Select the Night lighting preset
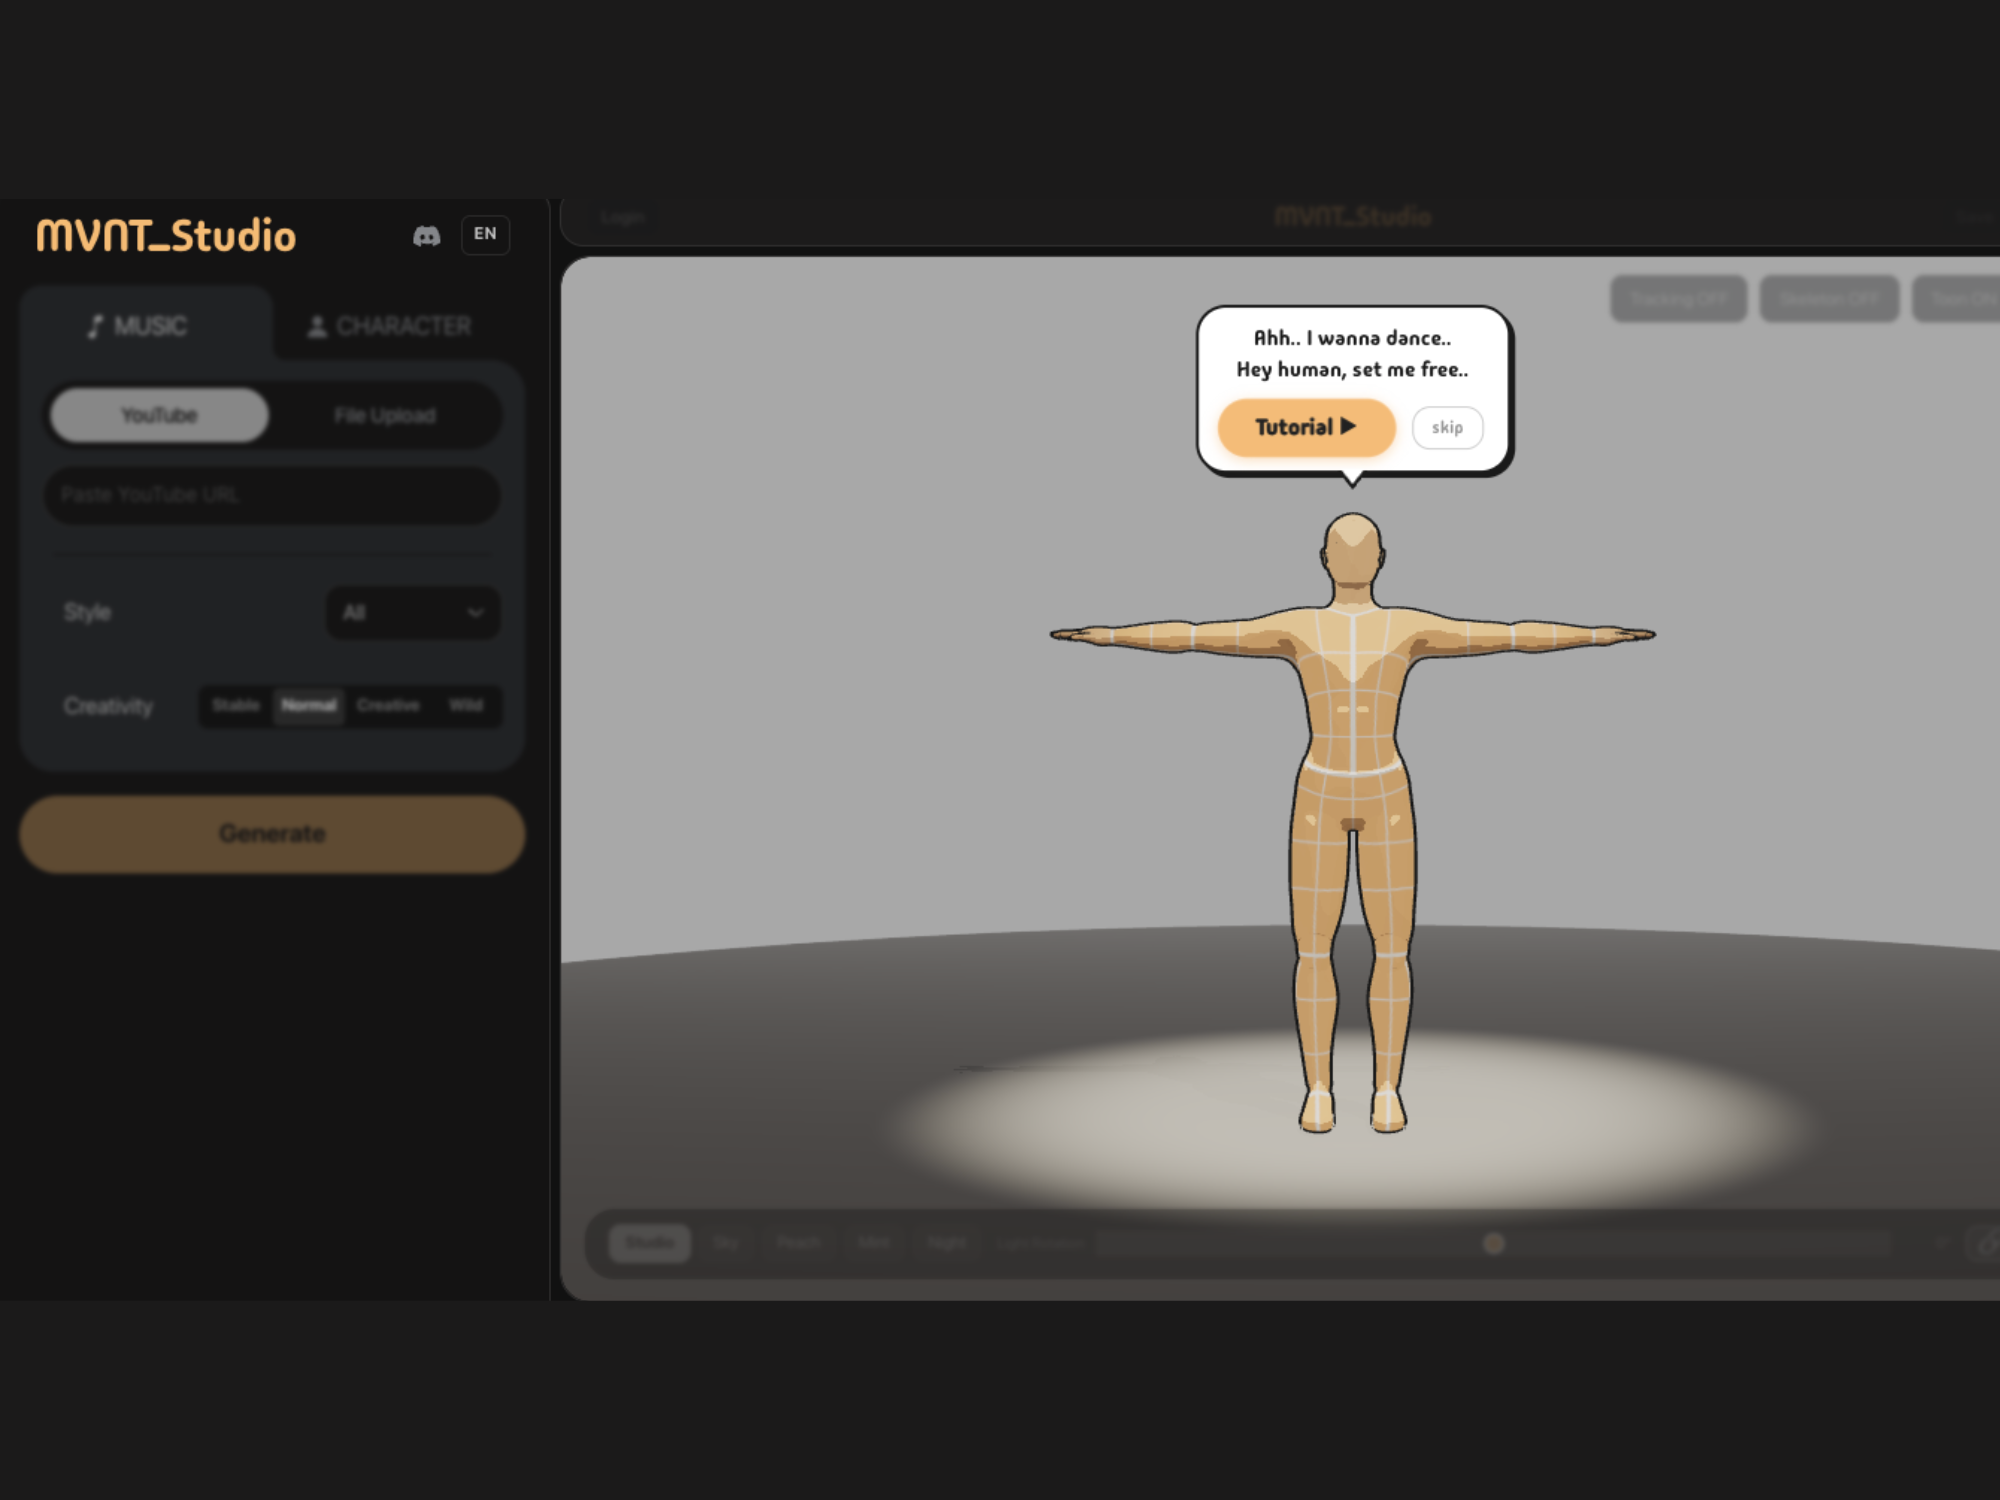The height and width of the screenshot is (1500, 2000). pos(946,1242)
